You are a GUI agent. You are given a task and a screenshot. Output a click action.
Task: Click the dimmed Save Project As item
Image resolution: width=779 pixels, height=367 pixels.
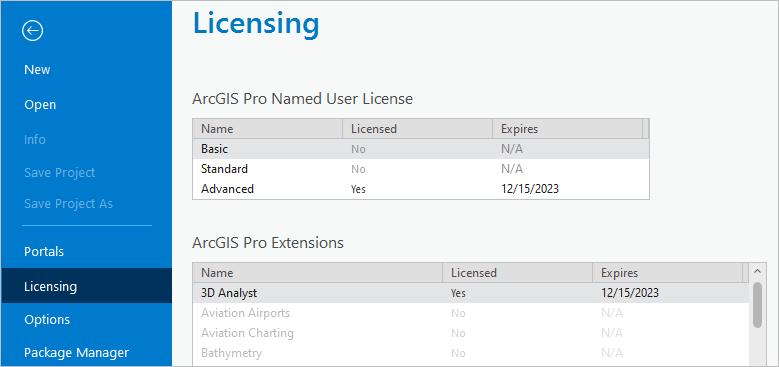click(69, 204)
